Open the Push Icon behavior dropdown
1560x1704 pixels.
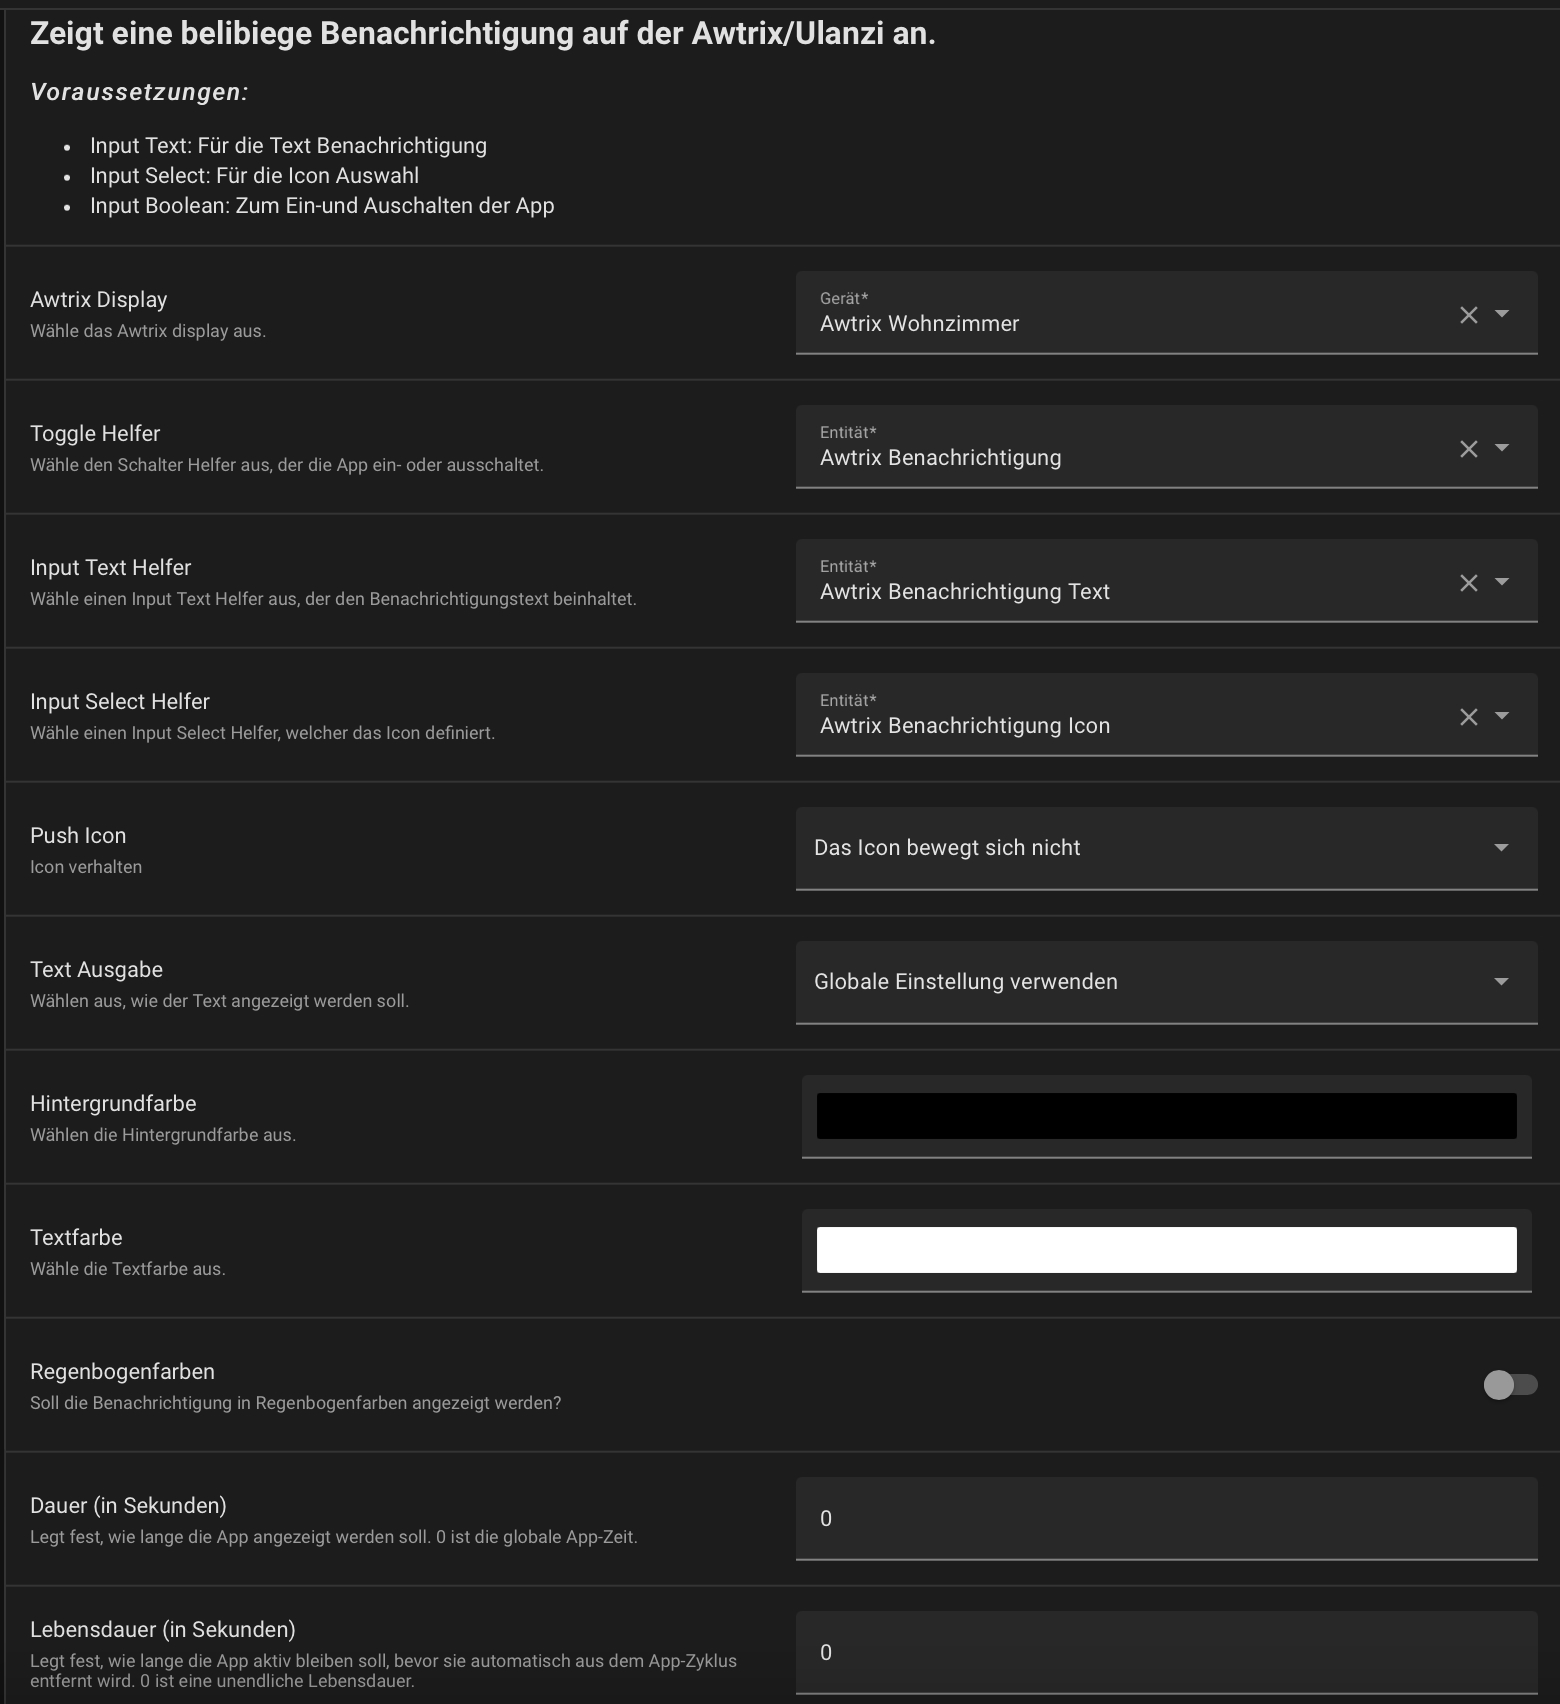pyautogui.click(x=1165, y=848)
